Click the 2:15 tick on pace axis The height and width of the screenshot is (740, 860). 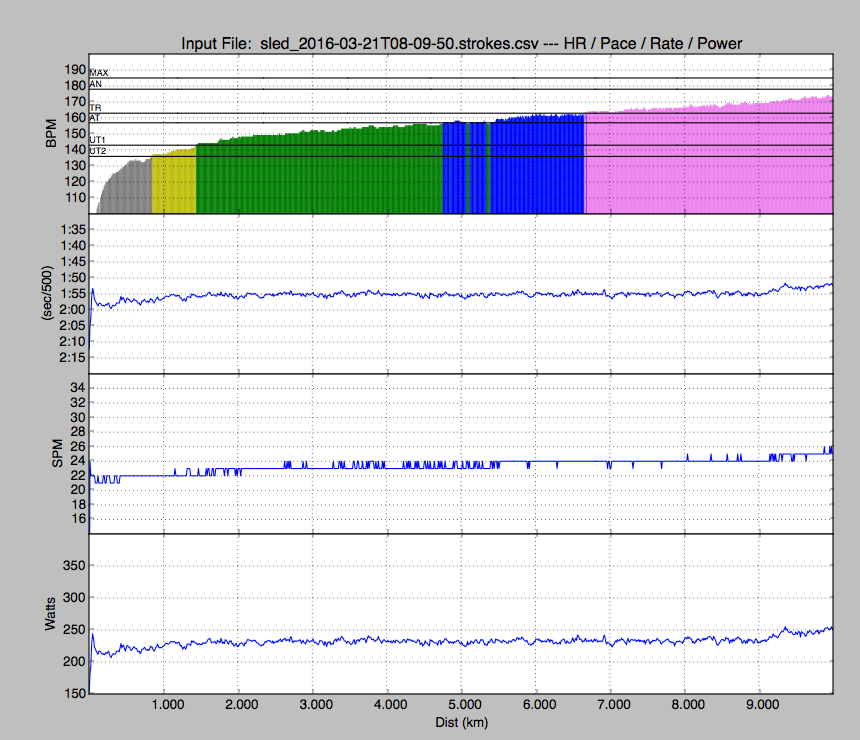click(70, 357)
